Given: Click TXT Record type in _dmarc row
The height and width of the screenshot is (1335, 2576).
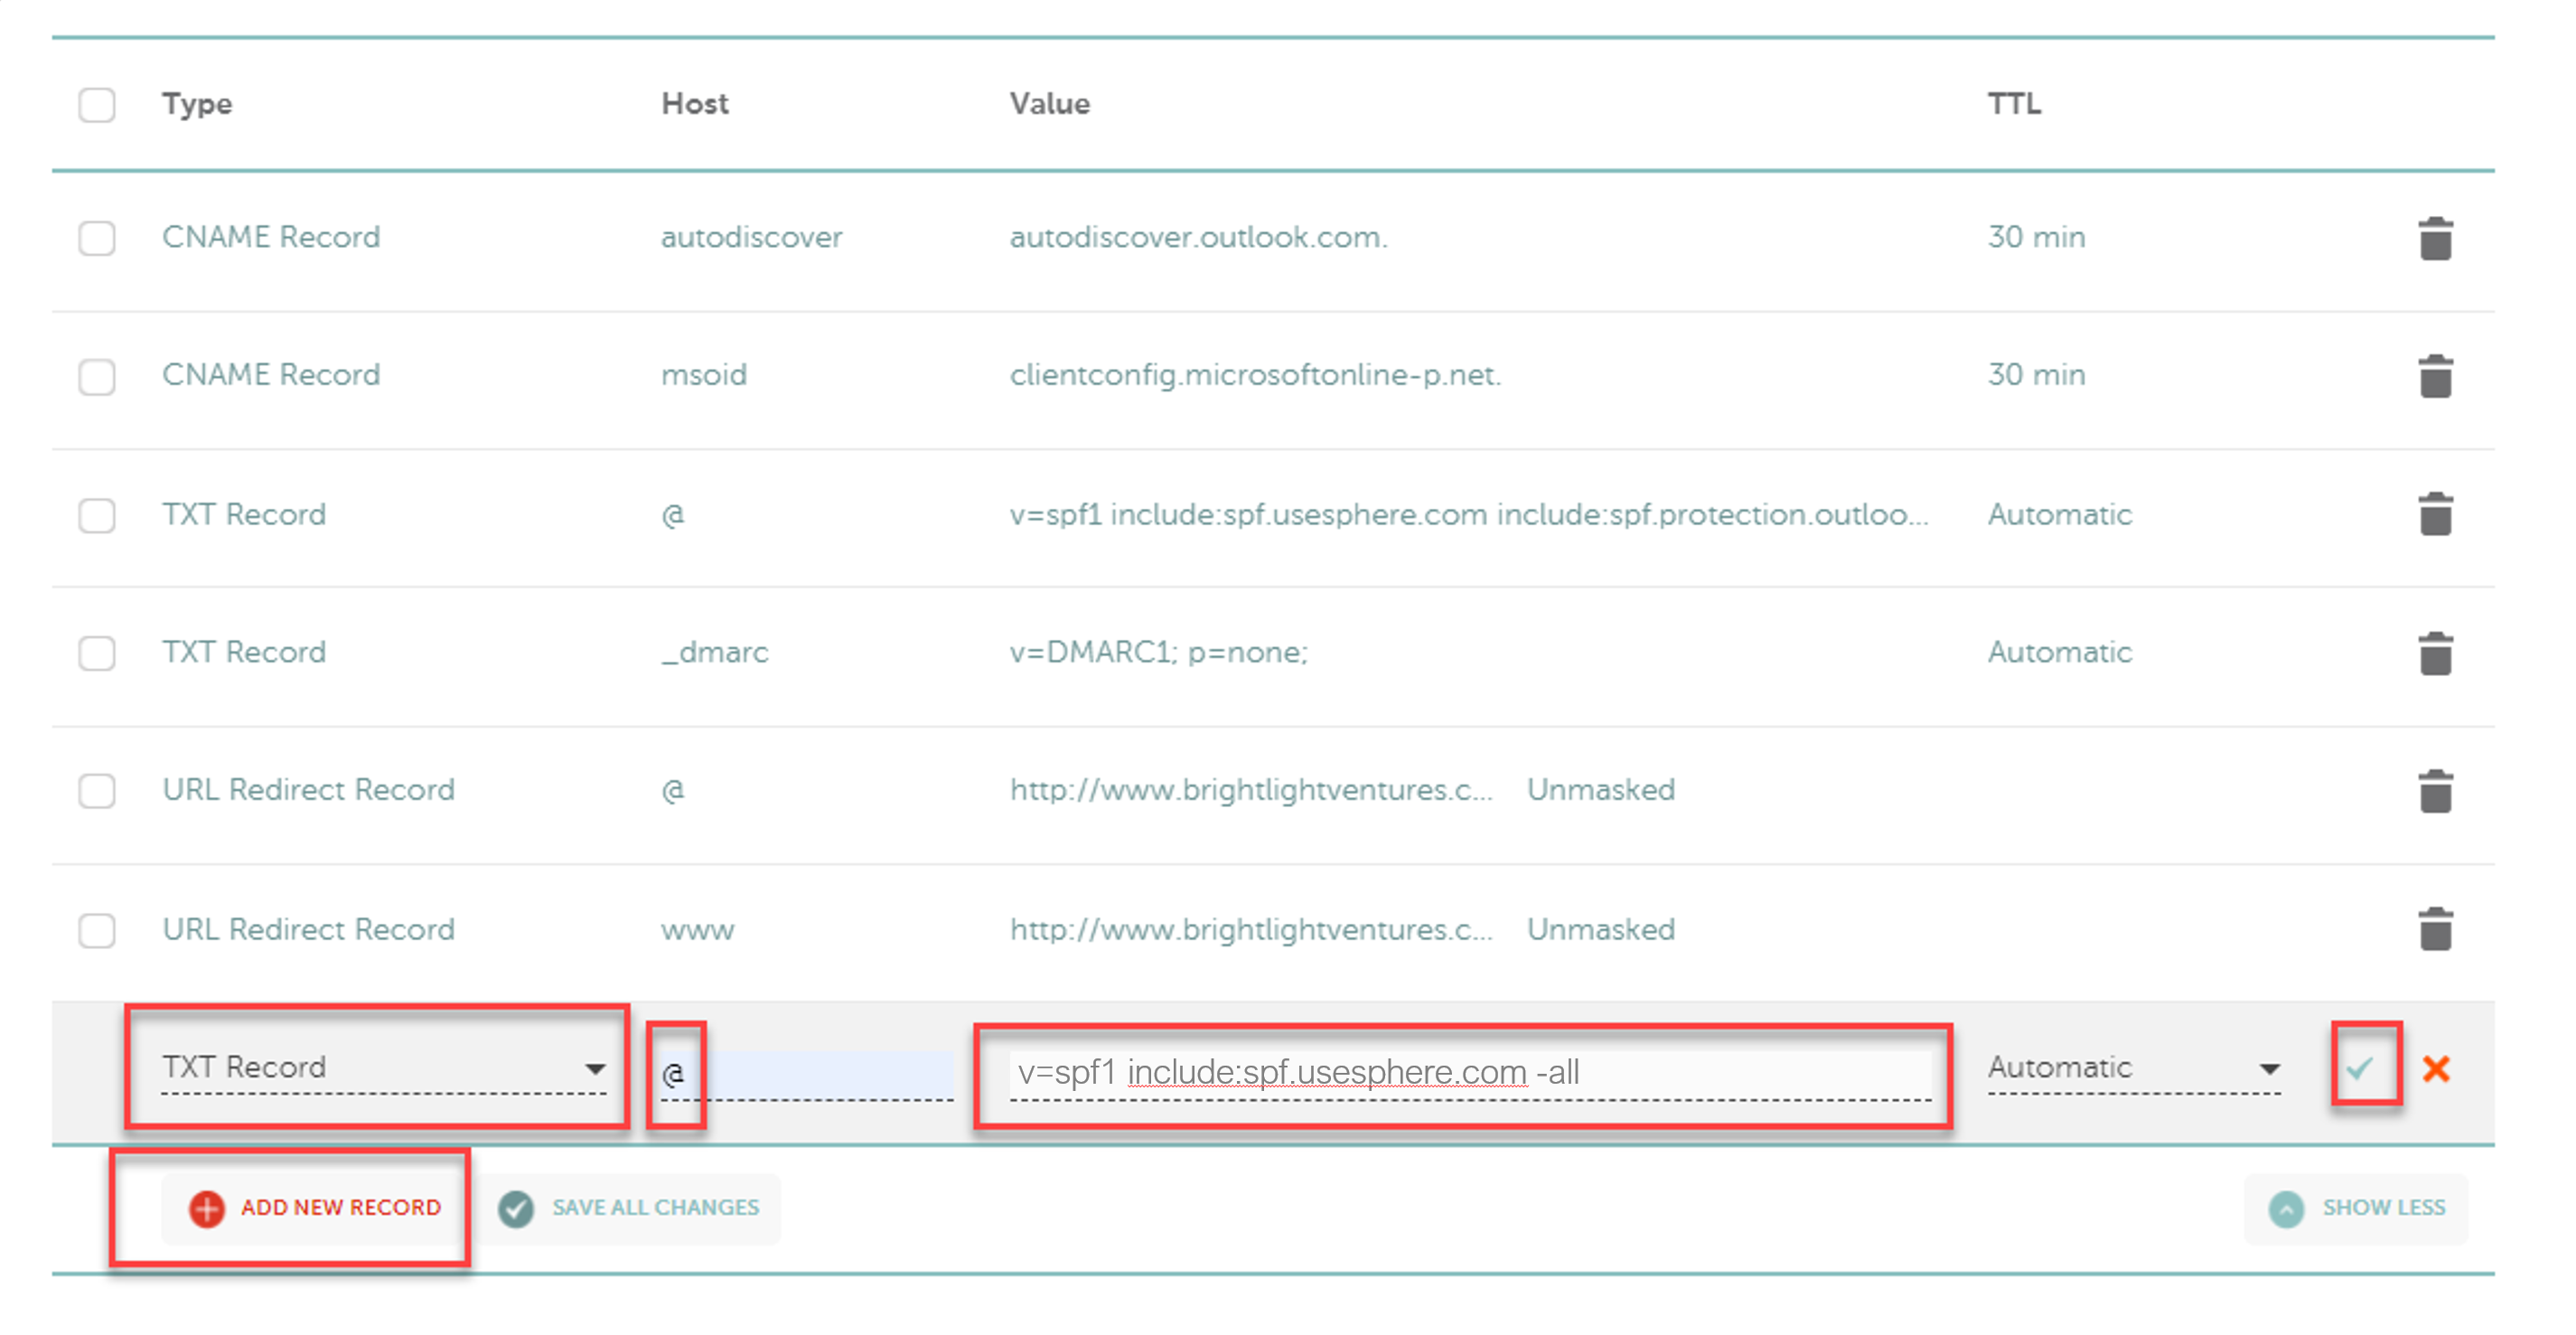Looking at the screenshot, I should point(244,652).
